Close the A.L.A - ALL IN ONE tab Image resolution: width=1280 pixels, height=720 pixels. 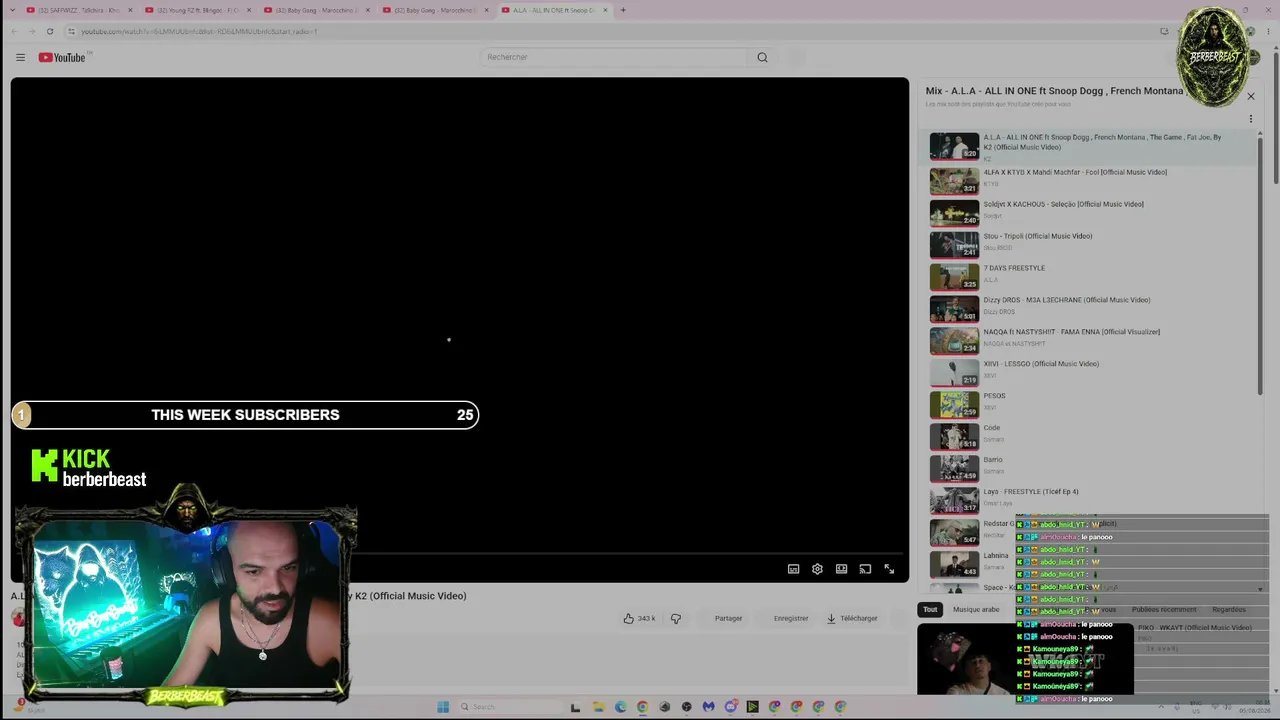(x=605, y=10)
